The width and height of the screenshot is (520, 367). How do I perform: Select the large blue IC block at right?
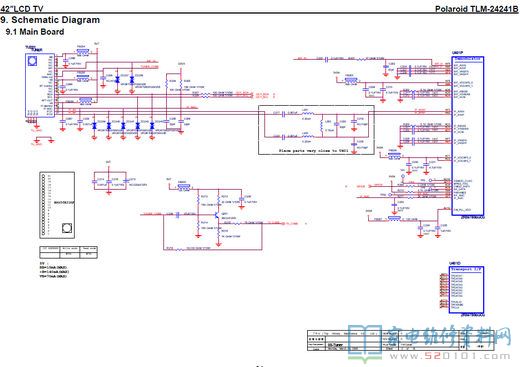(x=467, y=136)
